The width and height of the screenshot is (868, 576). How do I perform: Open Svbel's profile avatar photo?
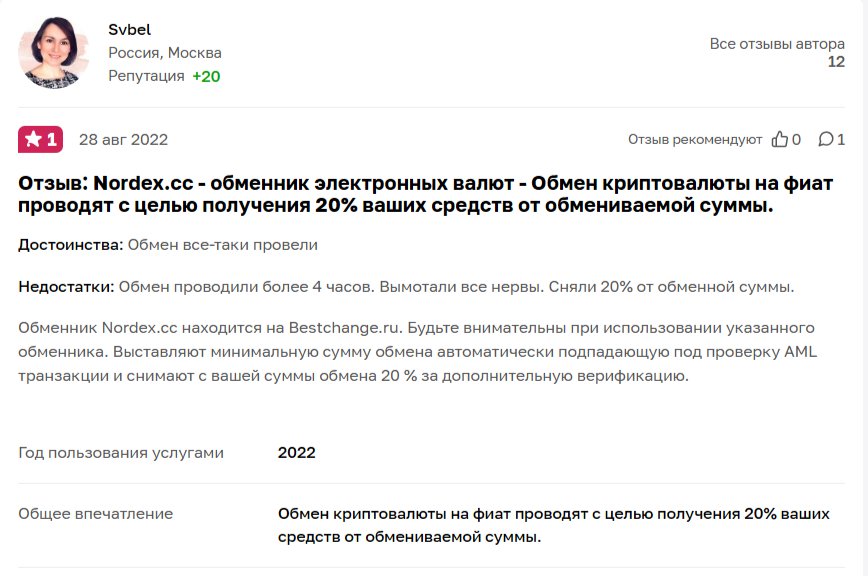click(x=54, y=53)
